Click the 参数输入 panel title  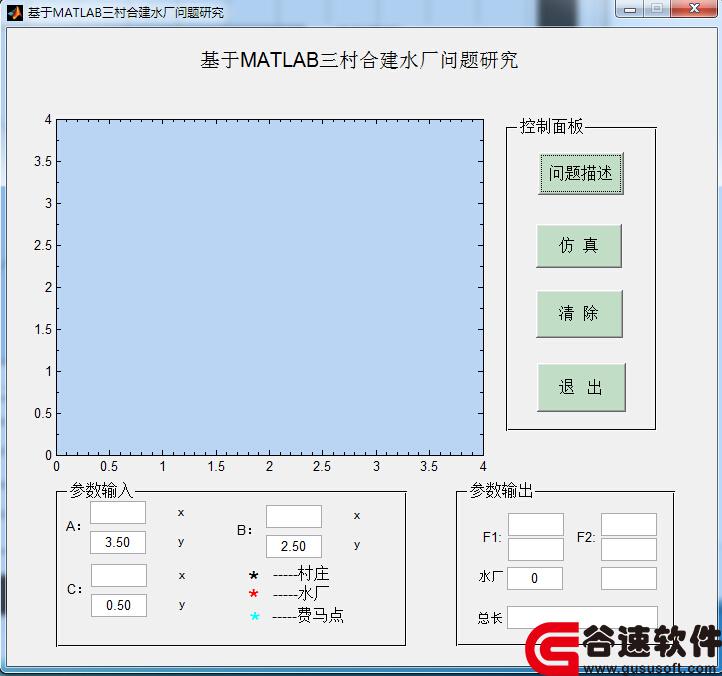tap(102, 490)
